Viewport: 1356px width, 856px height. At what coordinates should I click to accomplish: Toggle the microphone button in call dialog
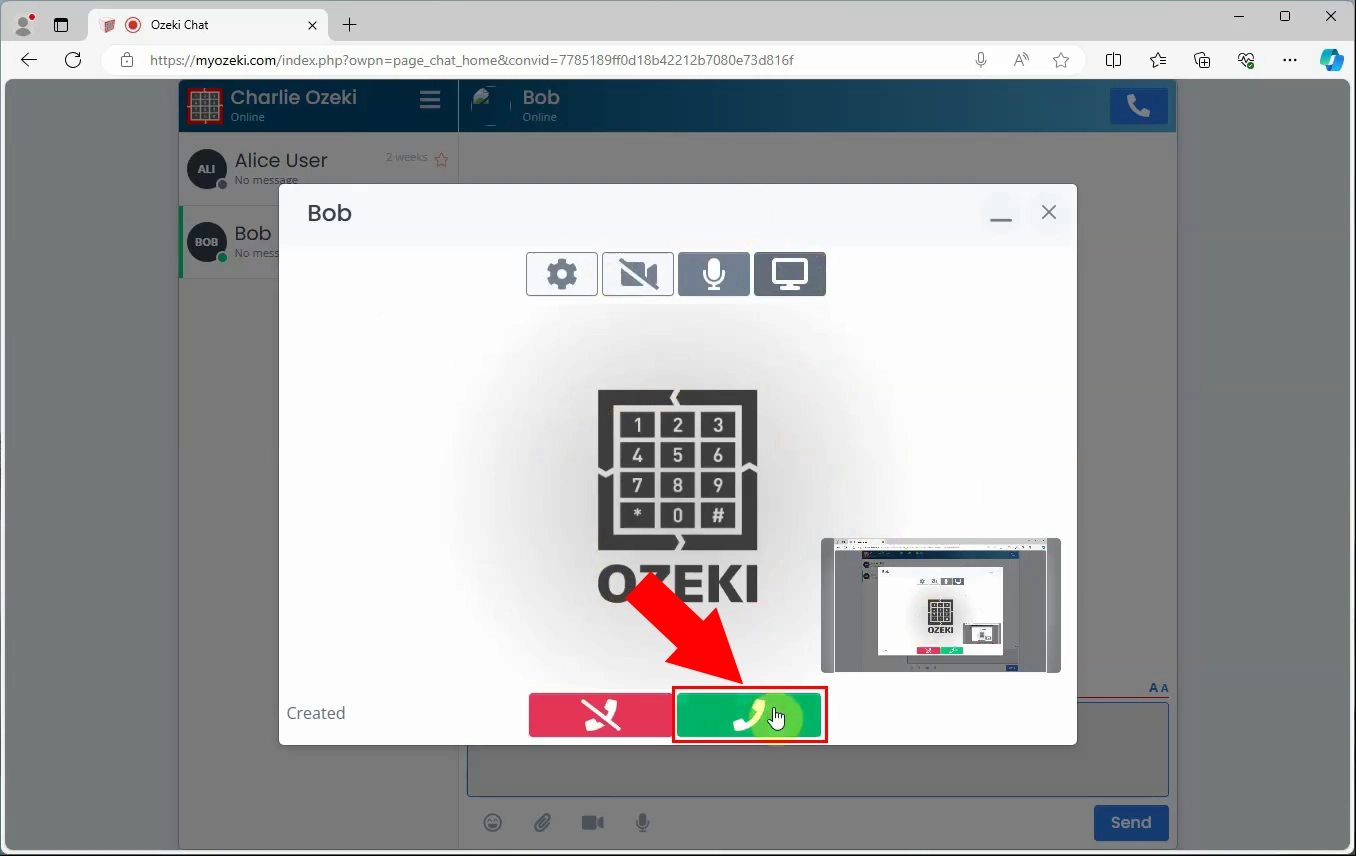click(x=714, y=274)
